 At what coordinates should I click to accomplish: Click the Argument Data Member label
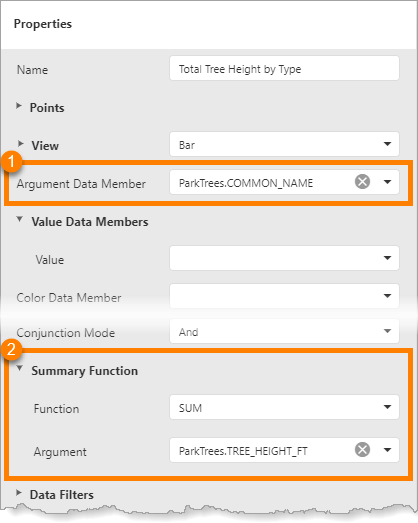click(81, 184)
